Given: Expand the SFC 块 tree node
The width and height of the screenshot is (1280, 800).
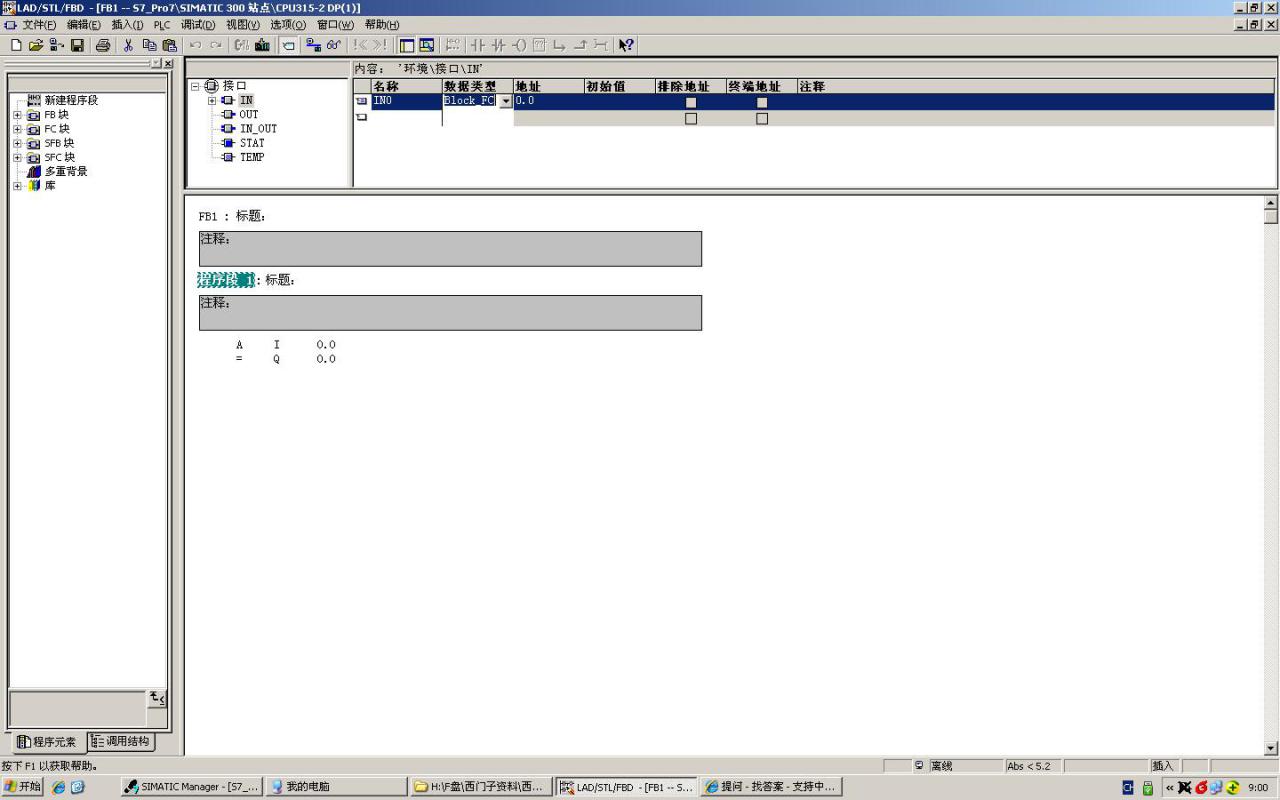Looking at the screenshot, I should click(x=17, y=157).
